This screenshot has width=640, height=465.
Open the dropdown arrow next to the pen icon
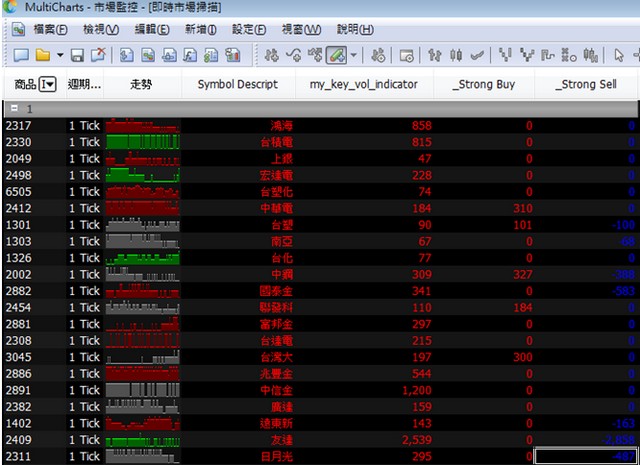click(353, 55)
